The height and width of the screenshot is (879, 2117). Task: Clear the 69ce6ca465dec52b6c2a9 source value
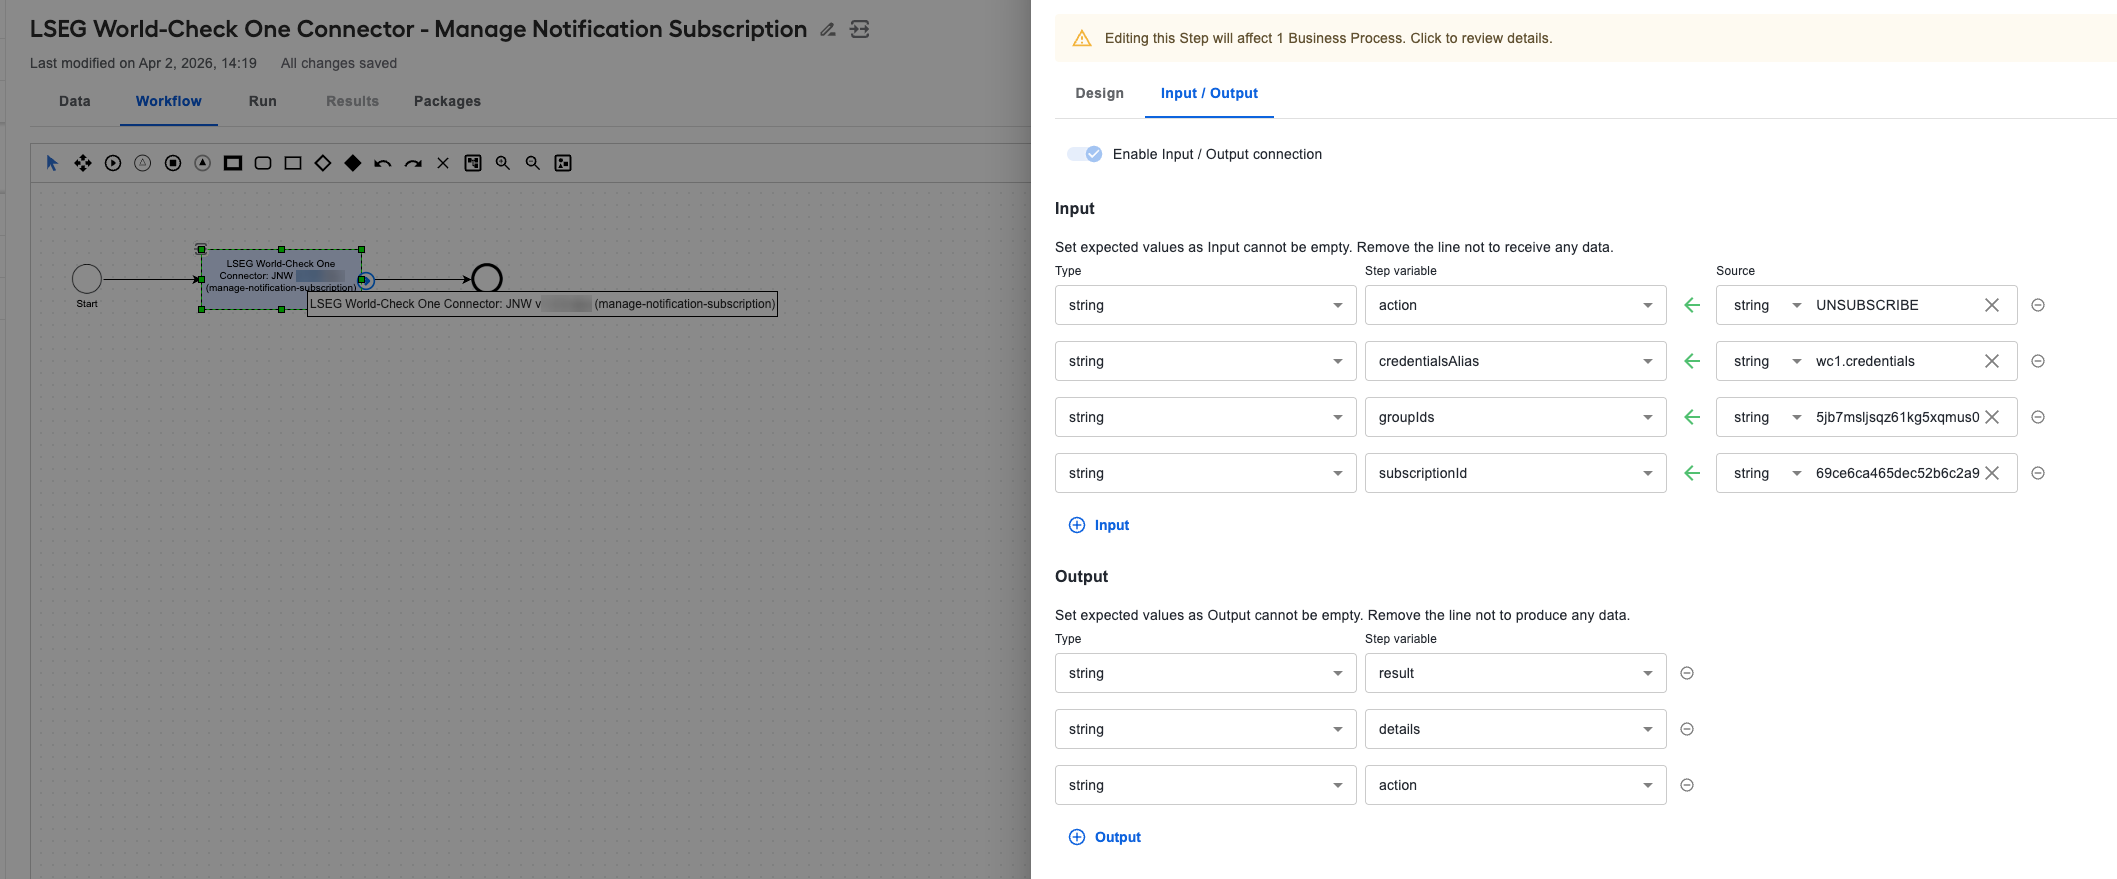pyautogui.click(x=1992, y=473)
